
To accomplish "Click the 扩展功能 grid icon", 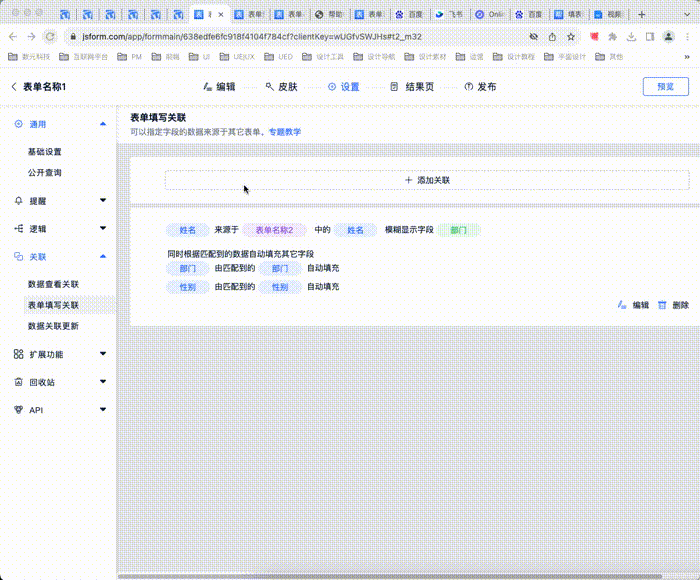I will point(18,354).
